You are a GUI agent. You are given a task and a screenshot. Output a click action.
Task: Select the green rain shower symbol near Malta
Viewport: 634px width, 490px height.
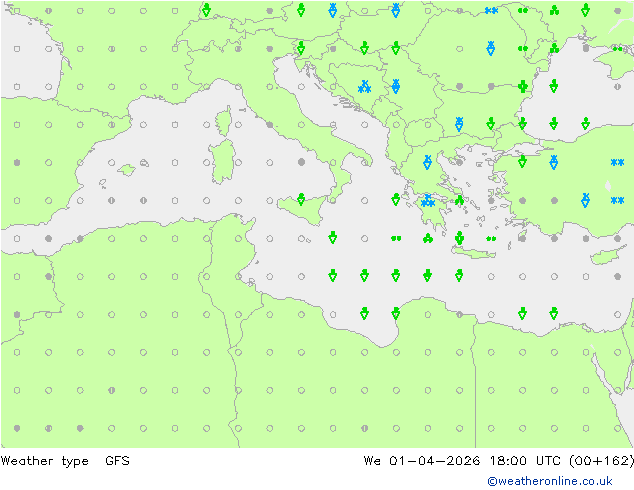(333, 238)
